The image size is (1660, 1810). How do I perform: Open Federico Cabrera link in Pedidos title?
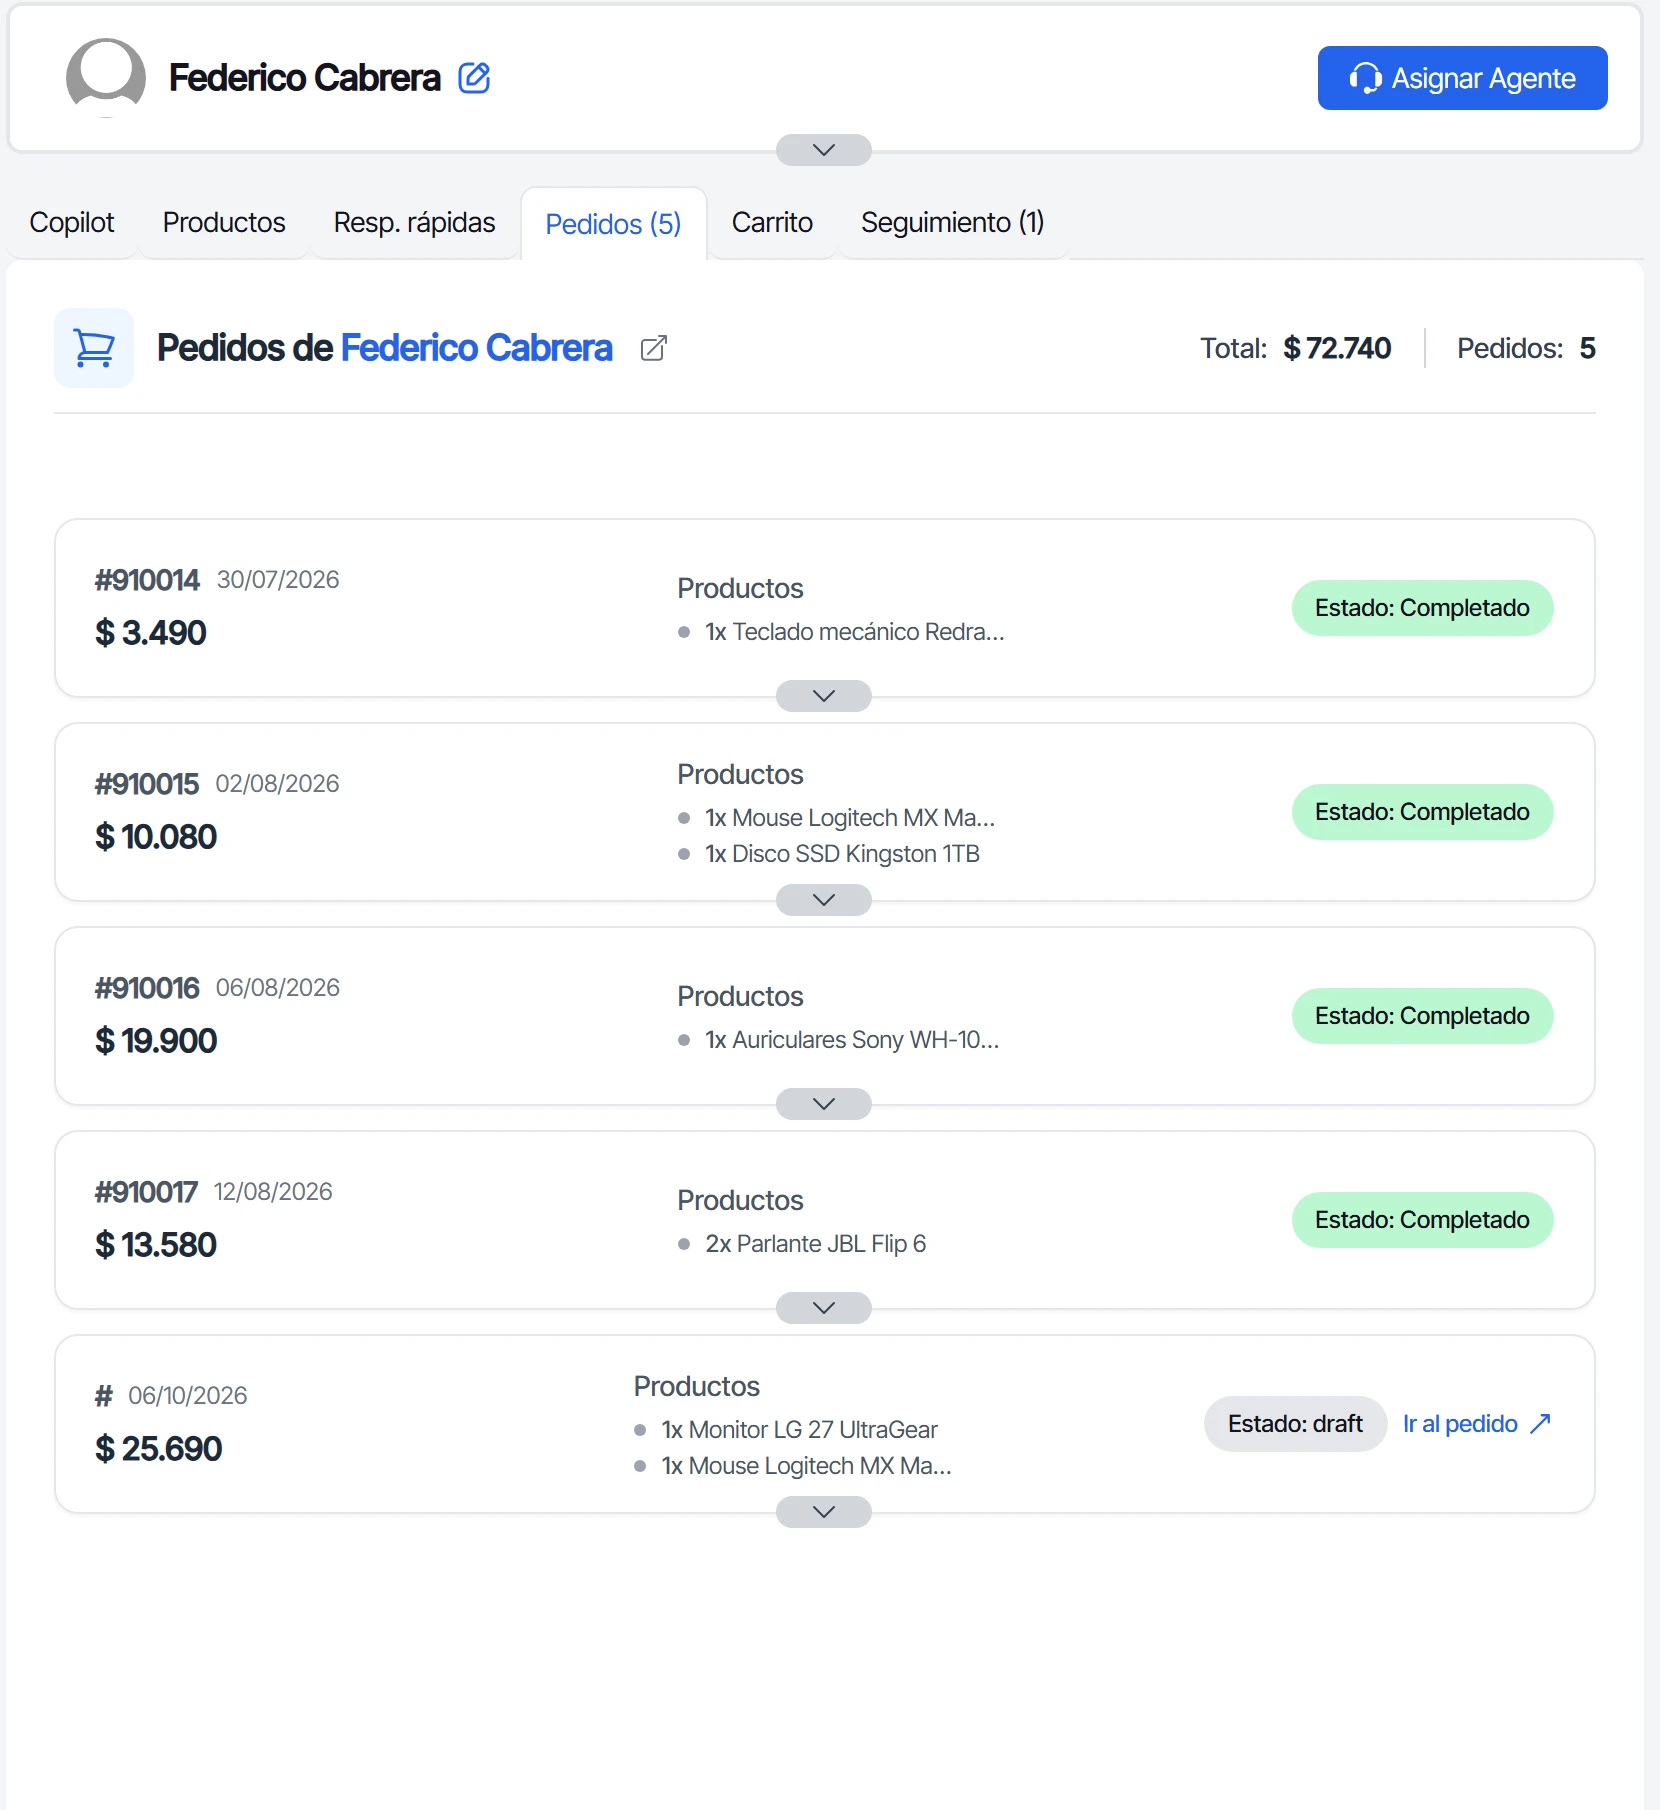476,348
